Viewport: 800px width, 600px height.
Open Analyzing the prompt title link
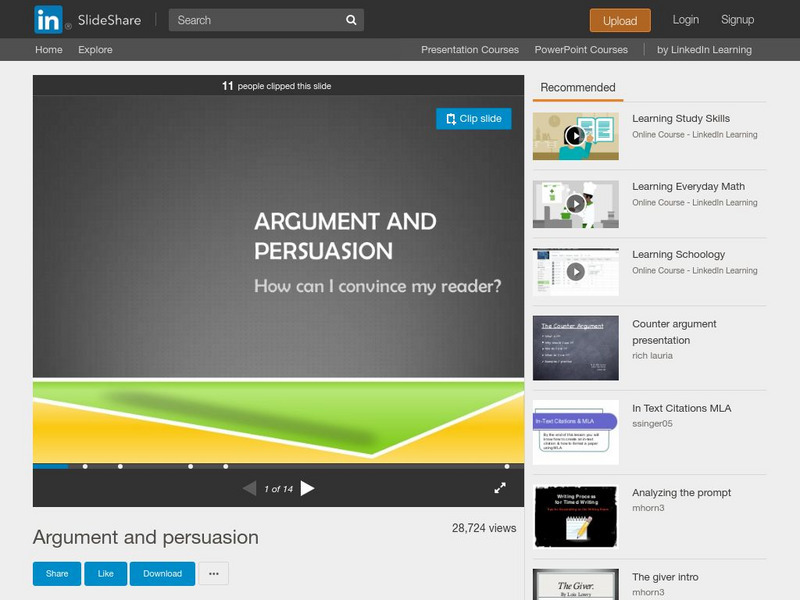coord(681,492)
